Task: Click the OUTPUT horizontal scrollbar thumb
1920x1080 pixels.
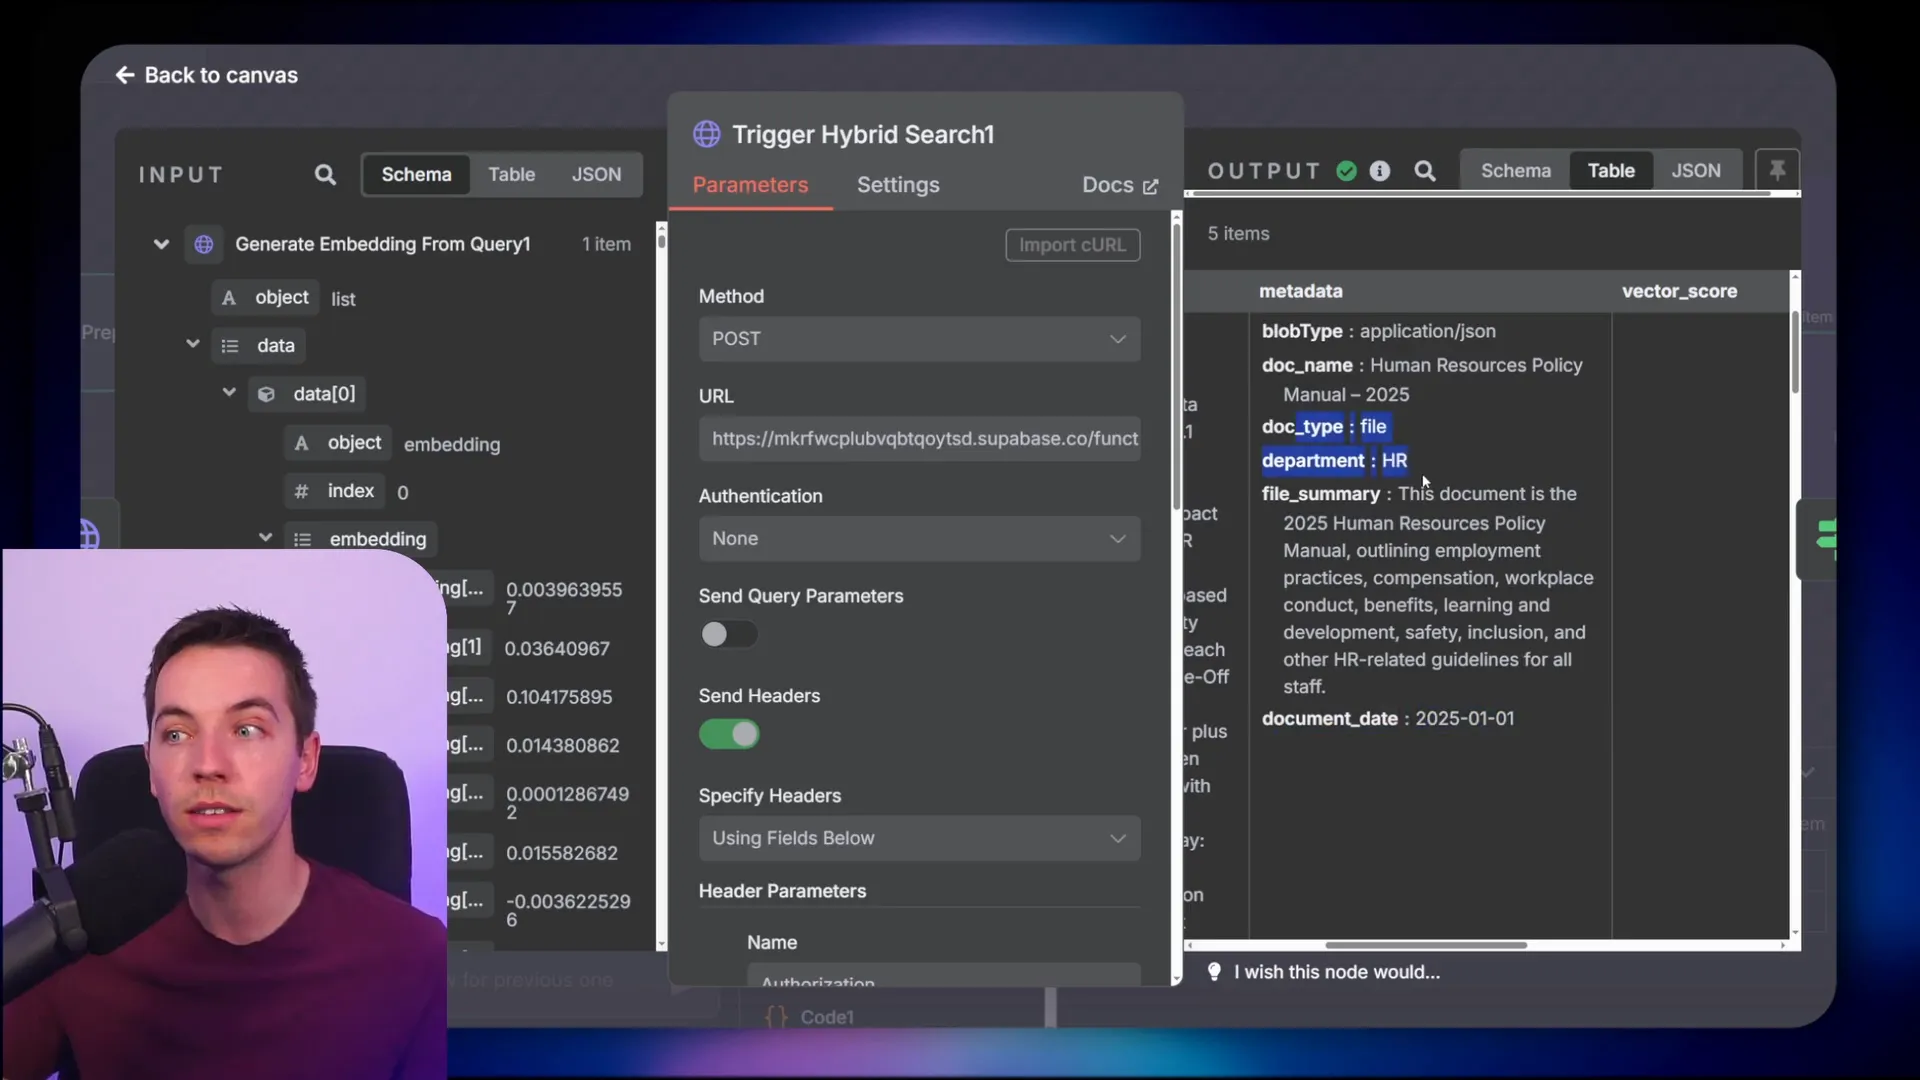Action: (1426, 945)
